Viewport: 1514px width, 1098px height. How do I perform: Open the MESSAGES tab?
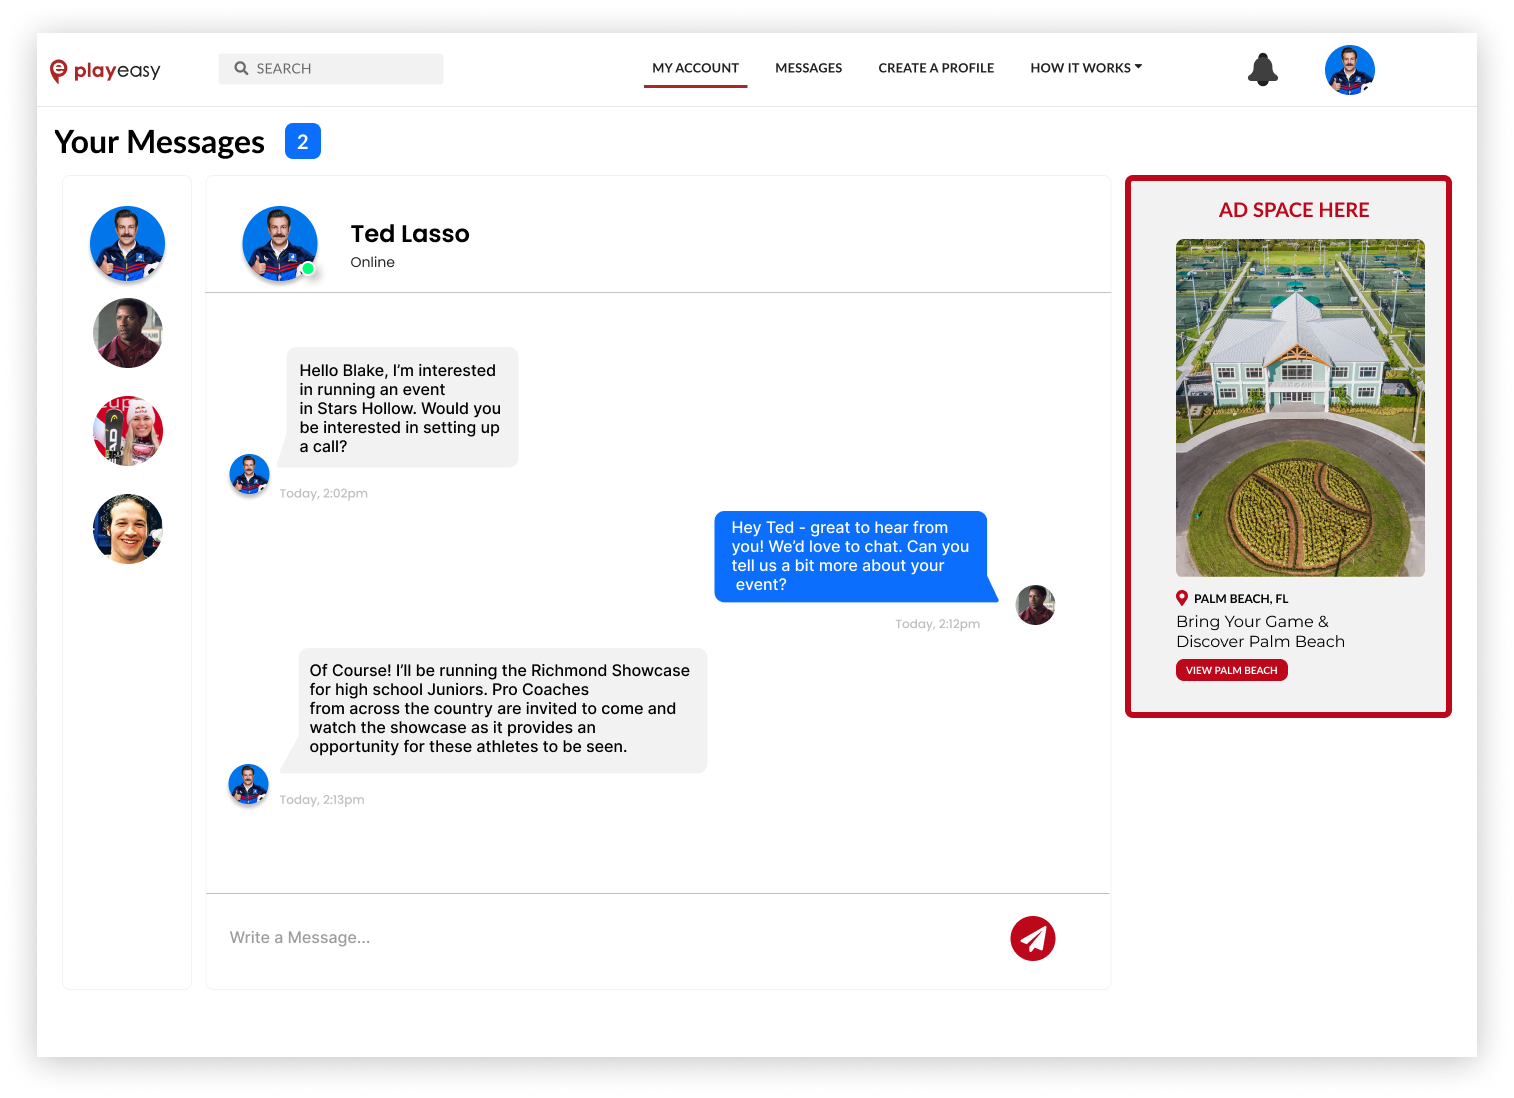809,68
